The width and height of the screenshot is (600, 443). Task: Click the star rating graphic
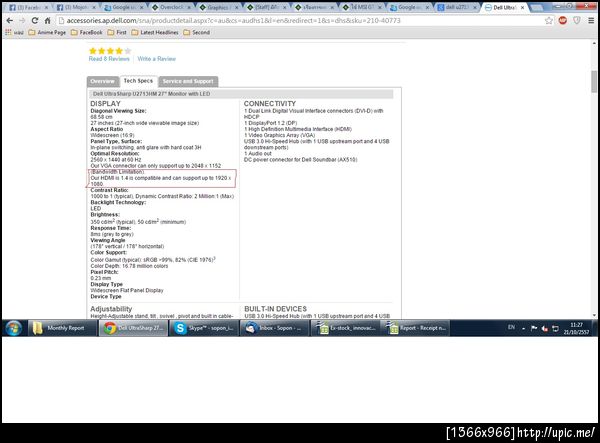pyautogui.click(x=110, y=51)
